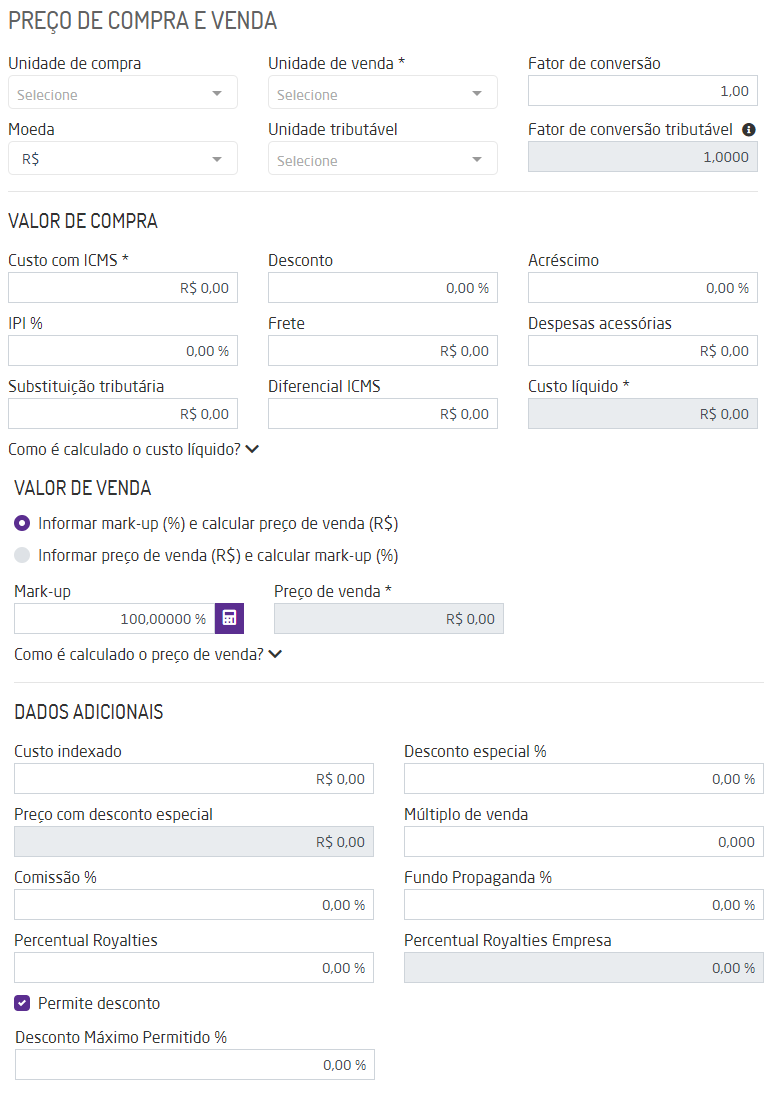Click the Comissão % input field
The height and width of the screenshot is (1096, 778).
coord(194,904)
